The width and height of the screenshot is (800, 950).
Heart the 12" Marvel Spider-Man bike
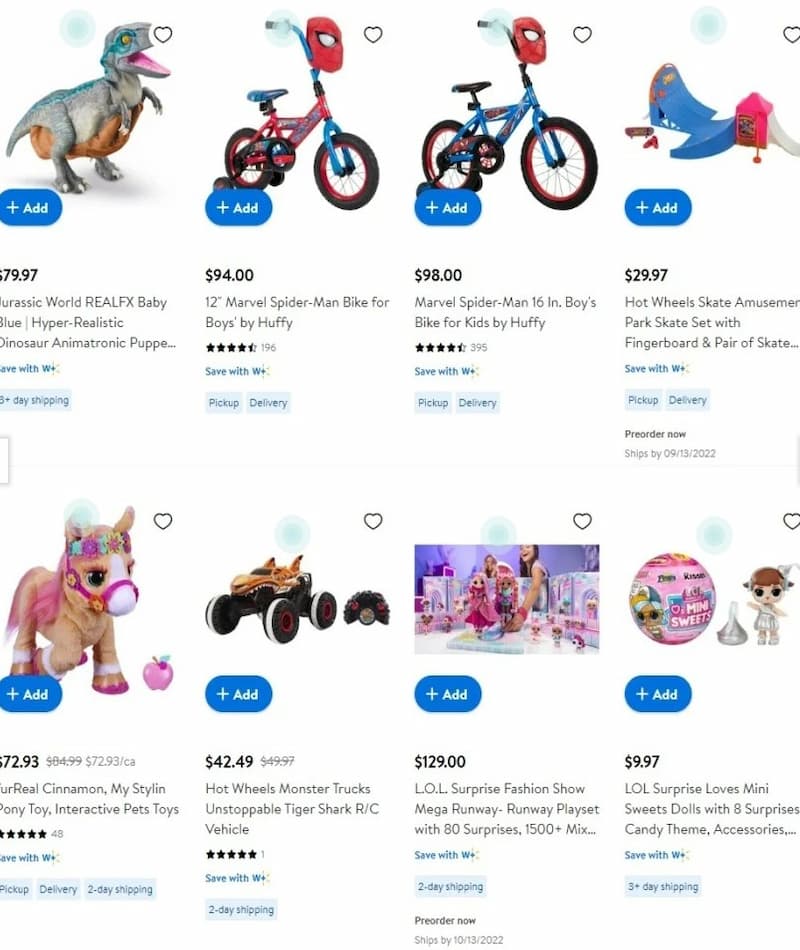tap(373, 35)
